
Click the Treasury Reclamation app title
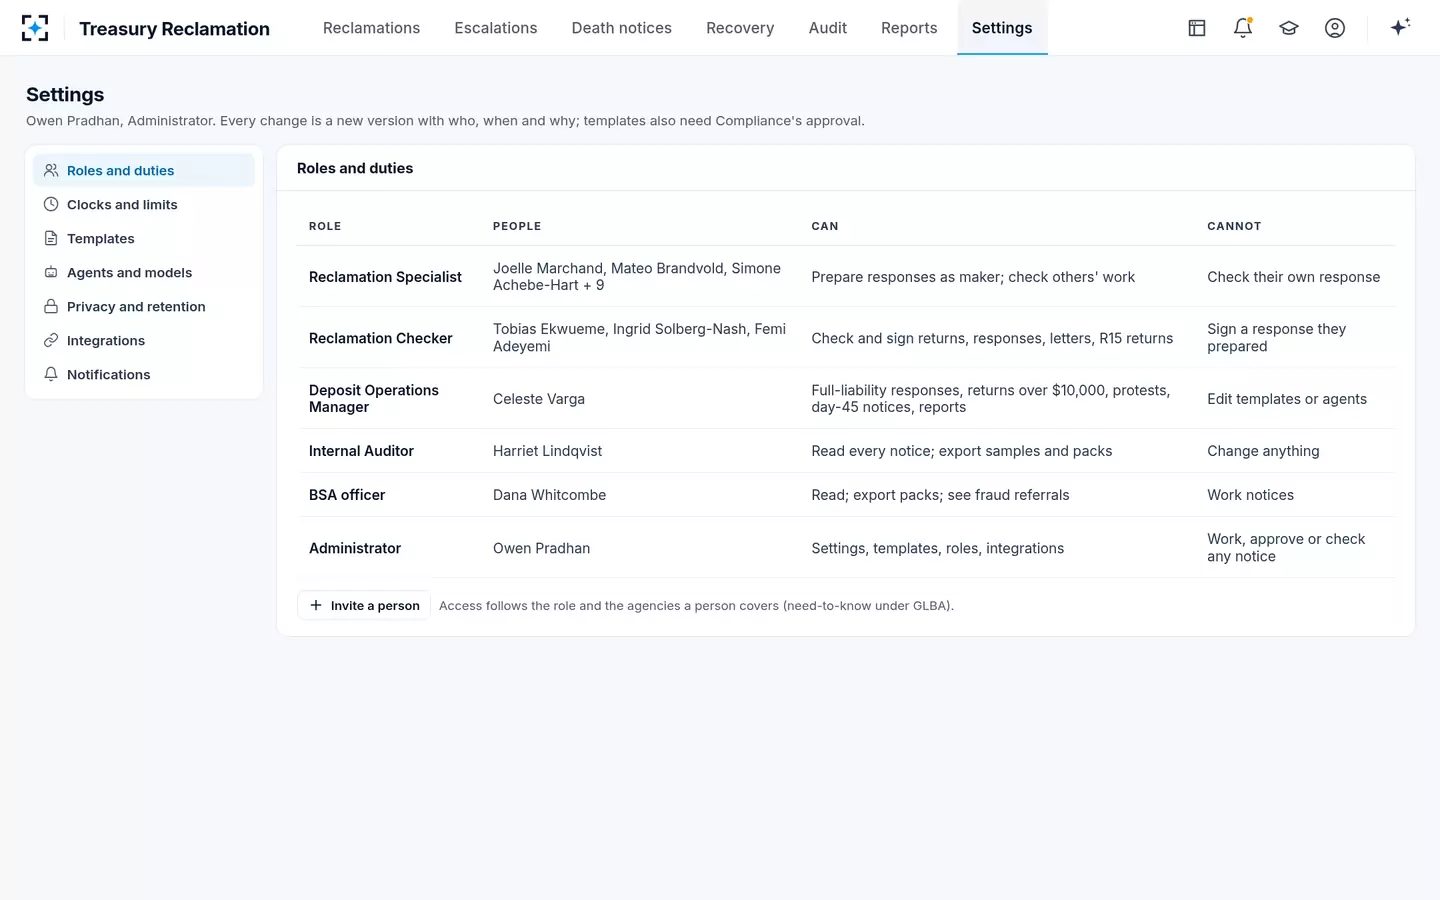coord(174,29)
